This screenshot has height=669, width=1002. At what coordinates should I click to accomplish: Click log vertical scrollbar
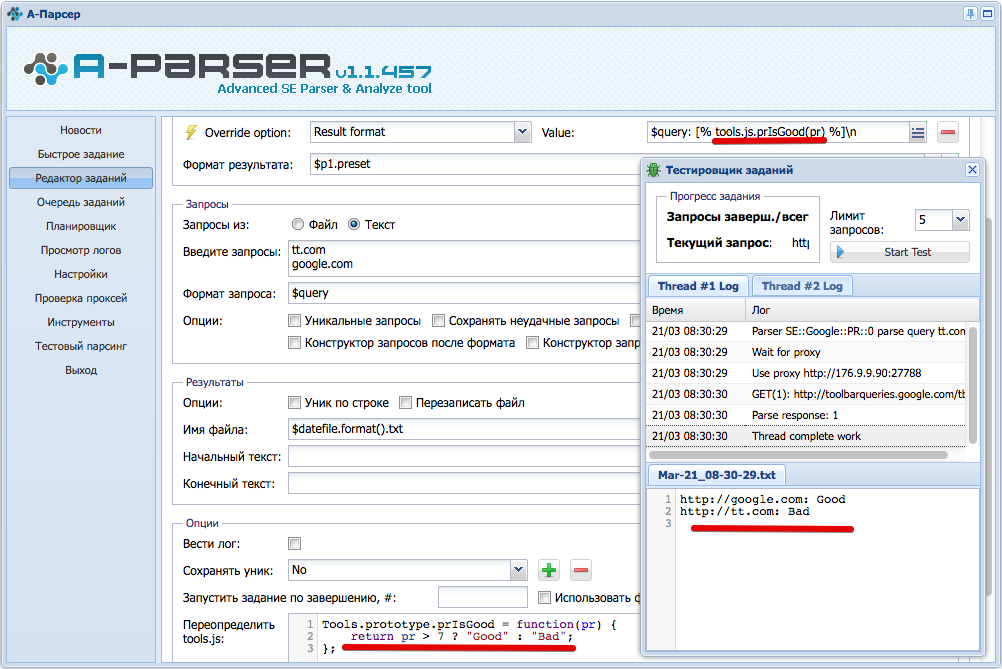[x=973, y=385]
